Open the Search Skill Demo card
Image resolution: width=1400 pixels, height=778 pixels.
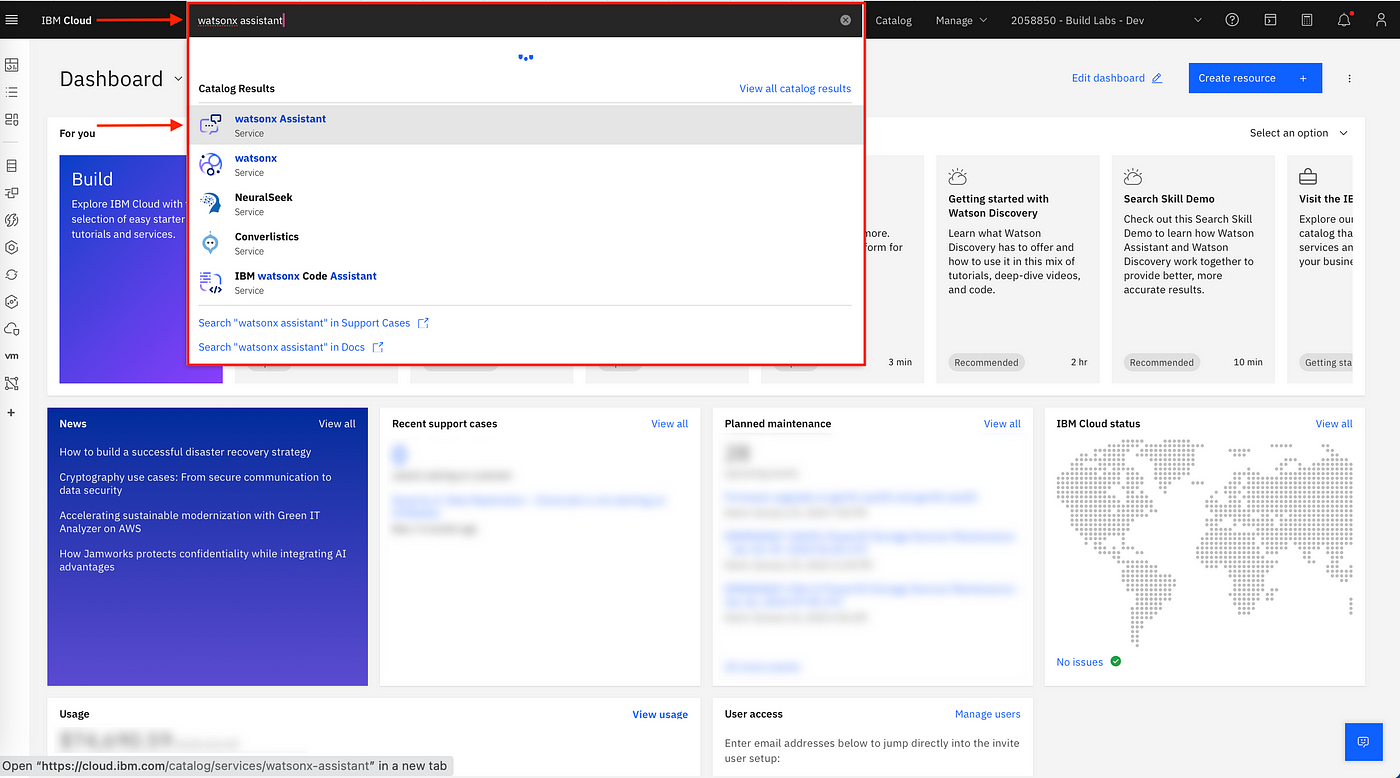point(1193,269)
